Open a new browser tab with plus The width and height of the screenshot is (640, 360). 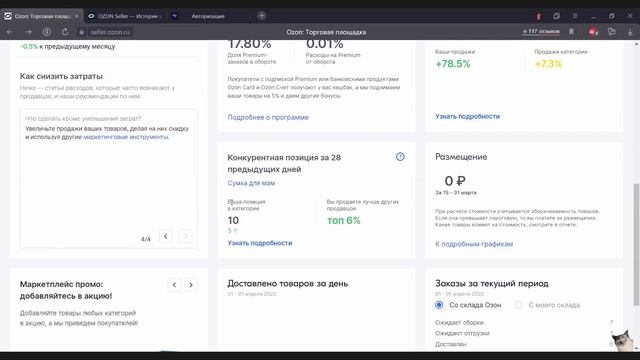[x=262, y=16]
